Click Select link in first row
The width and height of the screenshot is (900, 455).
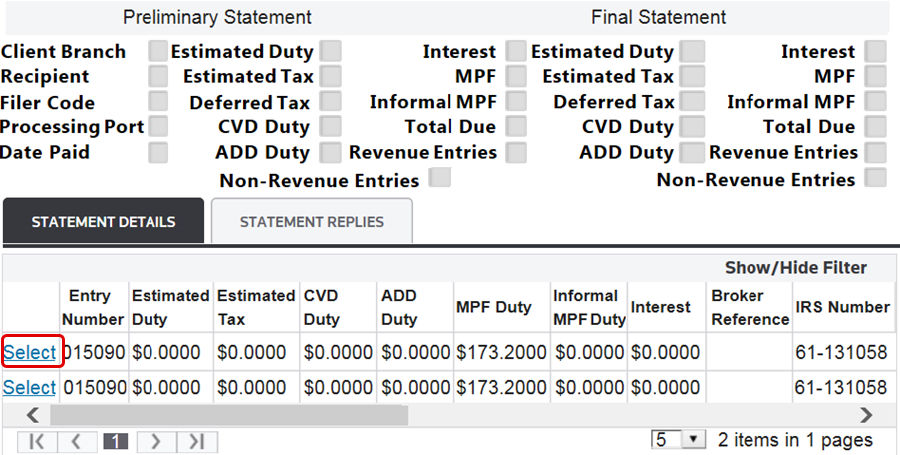(29, 352)
